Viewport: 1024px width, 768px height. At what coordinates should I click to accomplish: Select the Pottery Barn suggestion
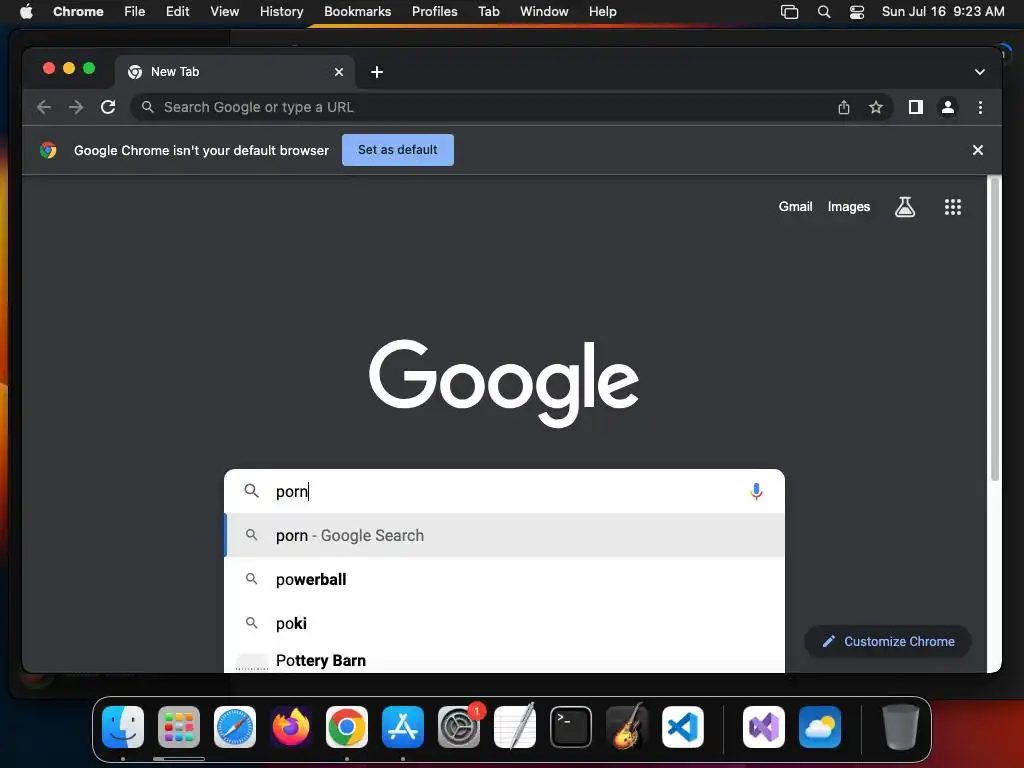pyautogui.click(x=504, y=660)
